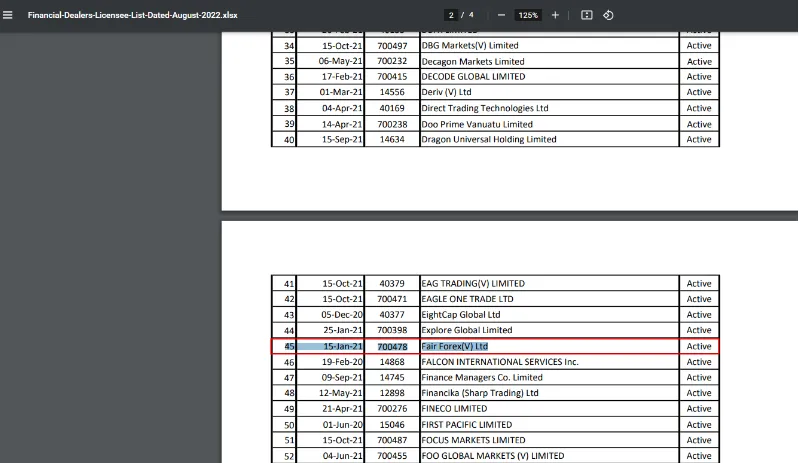Click the date 12-May-21
The width and height of the screenshot is (799, 463).
pyautogui.click(x=340, y=393)
